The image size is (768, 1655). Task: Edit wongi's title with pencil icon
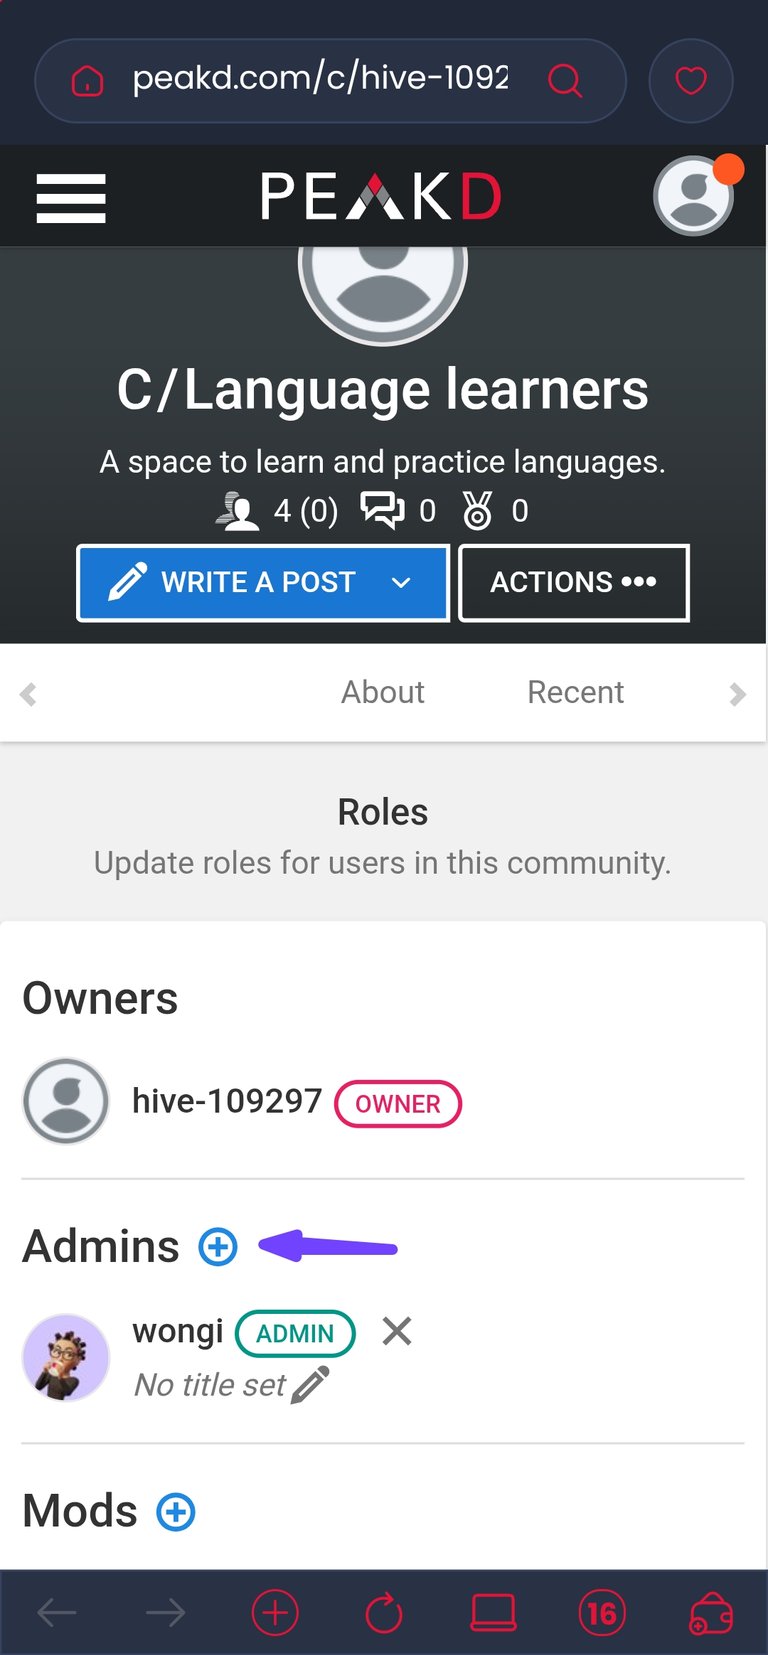click(x=310, y=1385)
